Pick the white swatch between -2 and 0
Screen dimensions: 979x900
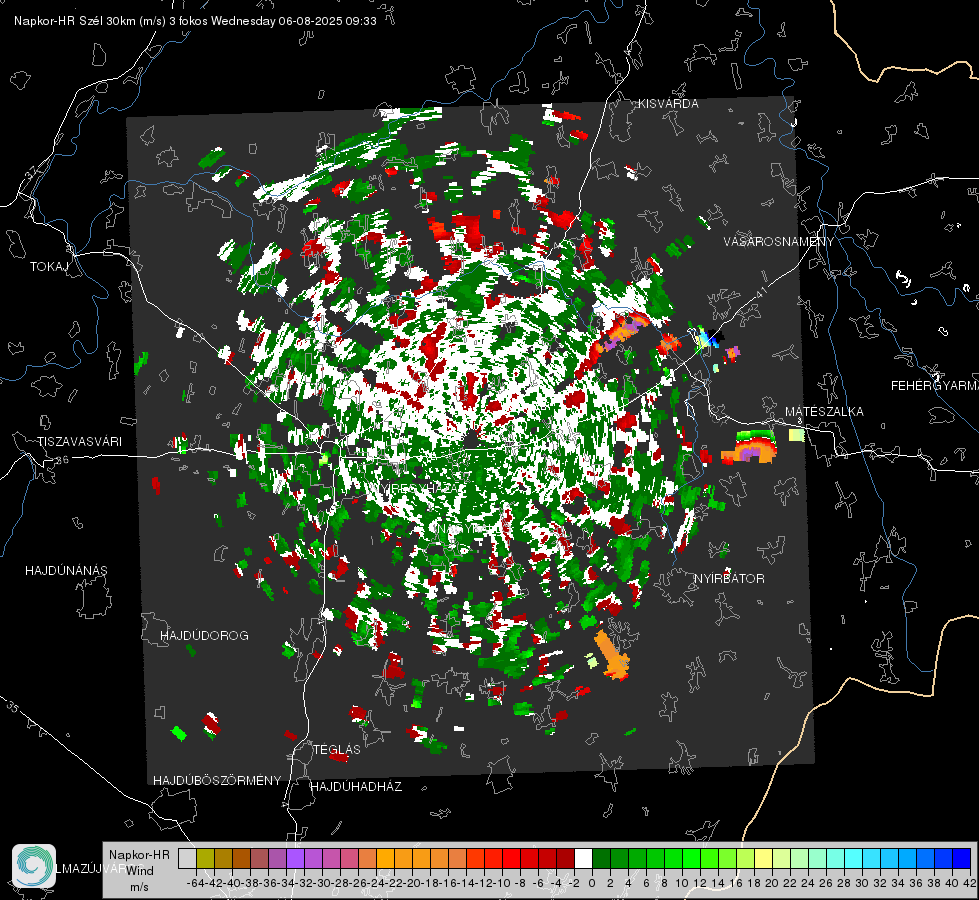[x=583, y=858]
